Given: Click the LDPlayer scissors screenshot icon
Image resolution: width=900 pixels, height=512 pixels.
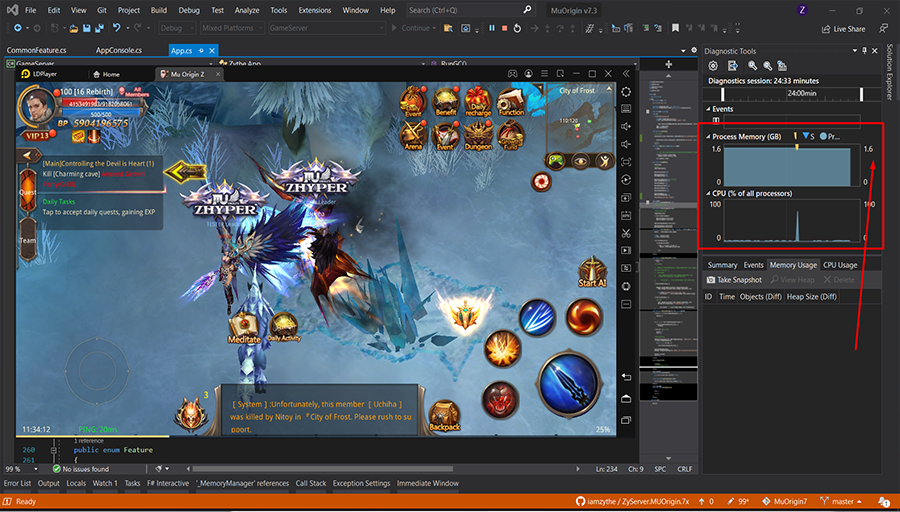Looking at the screenshot, I should pos(626,233).
